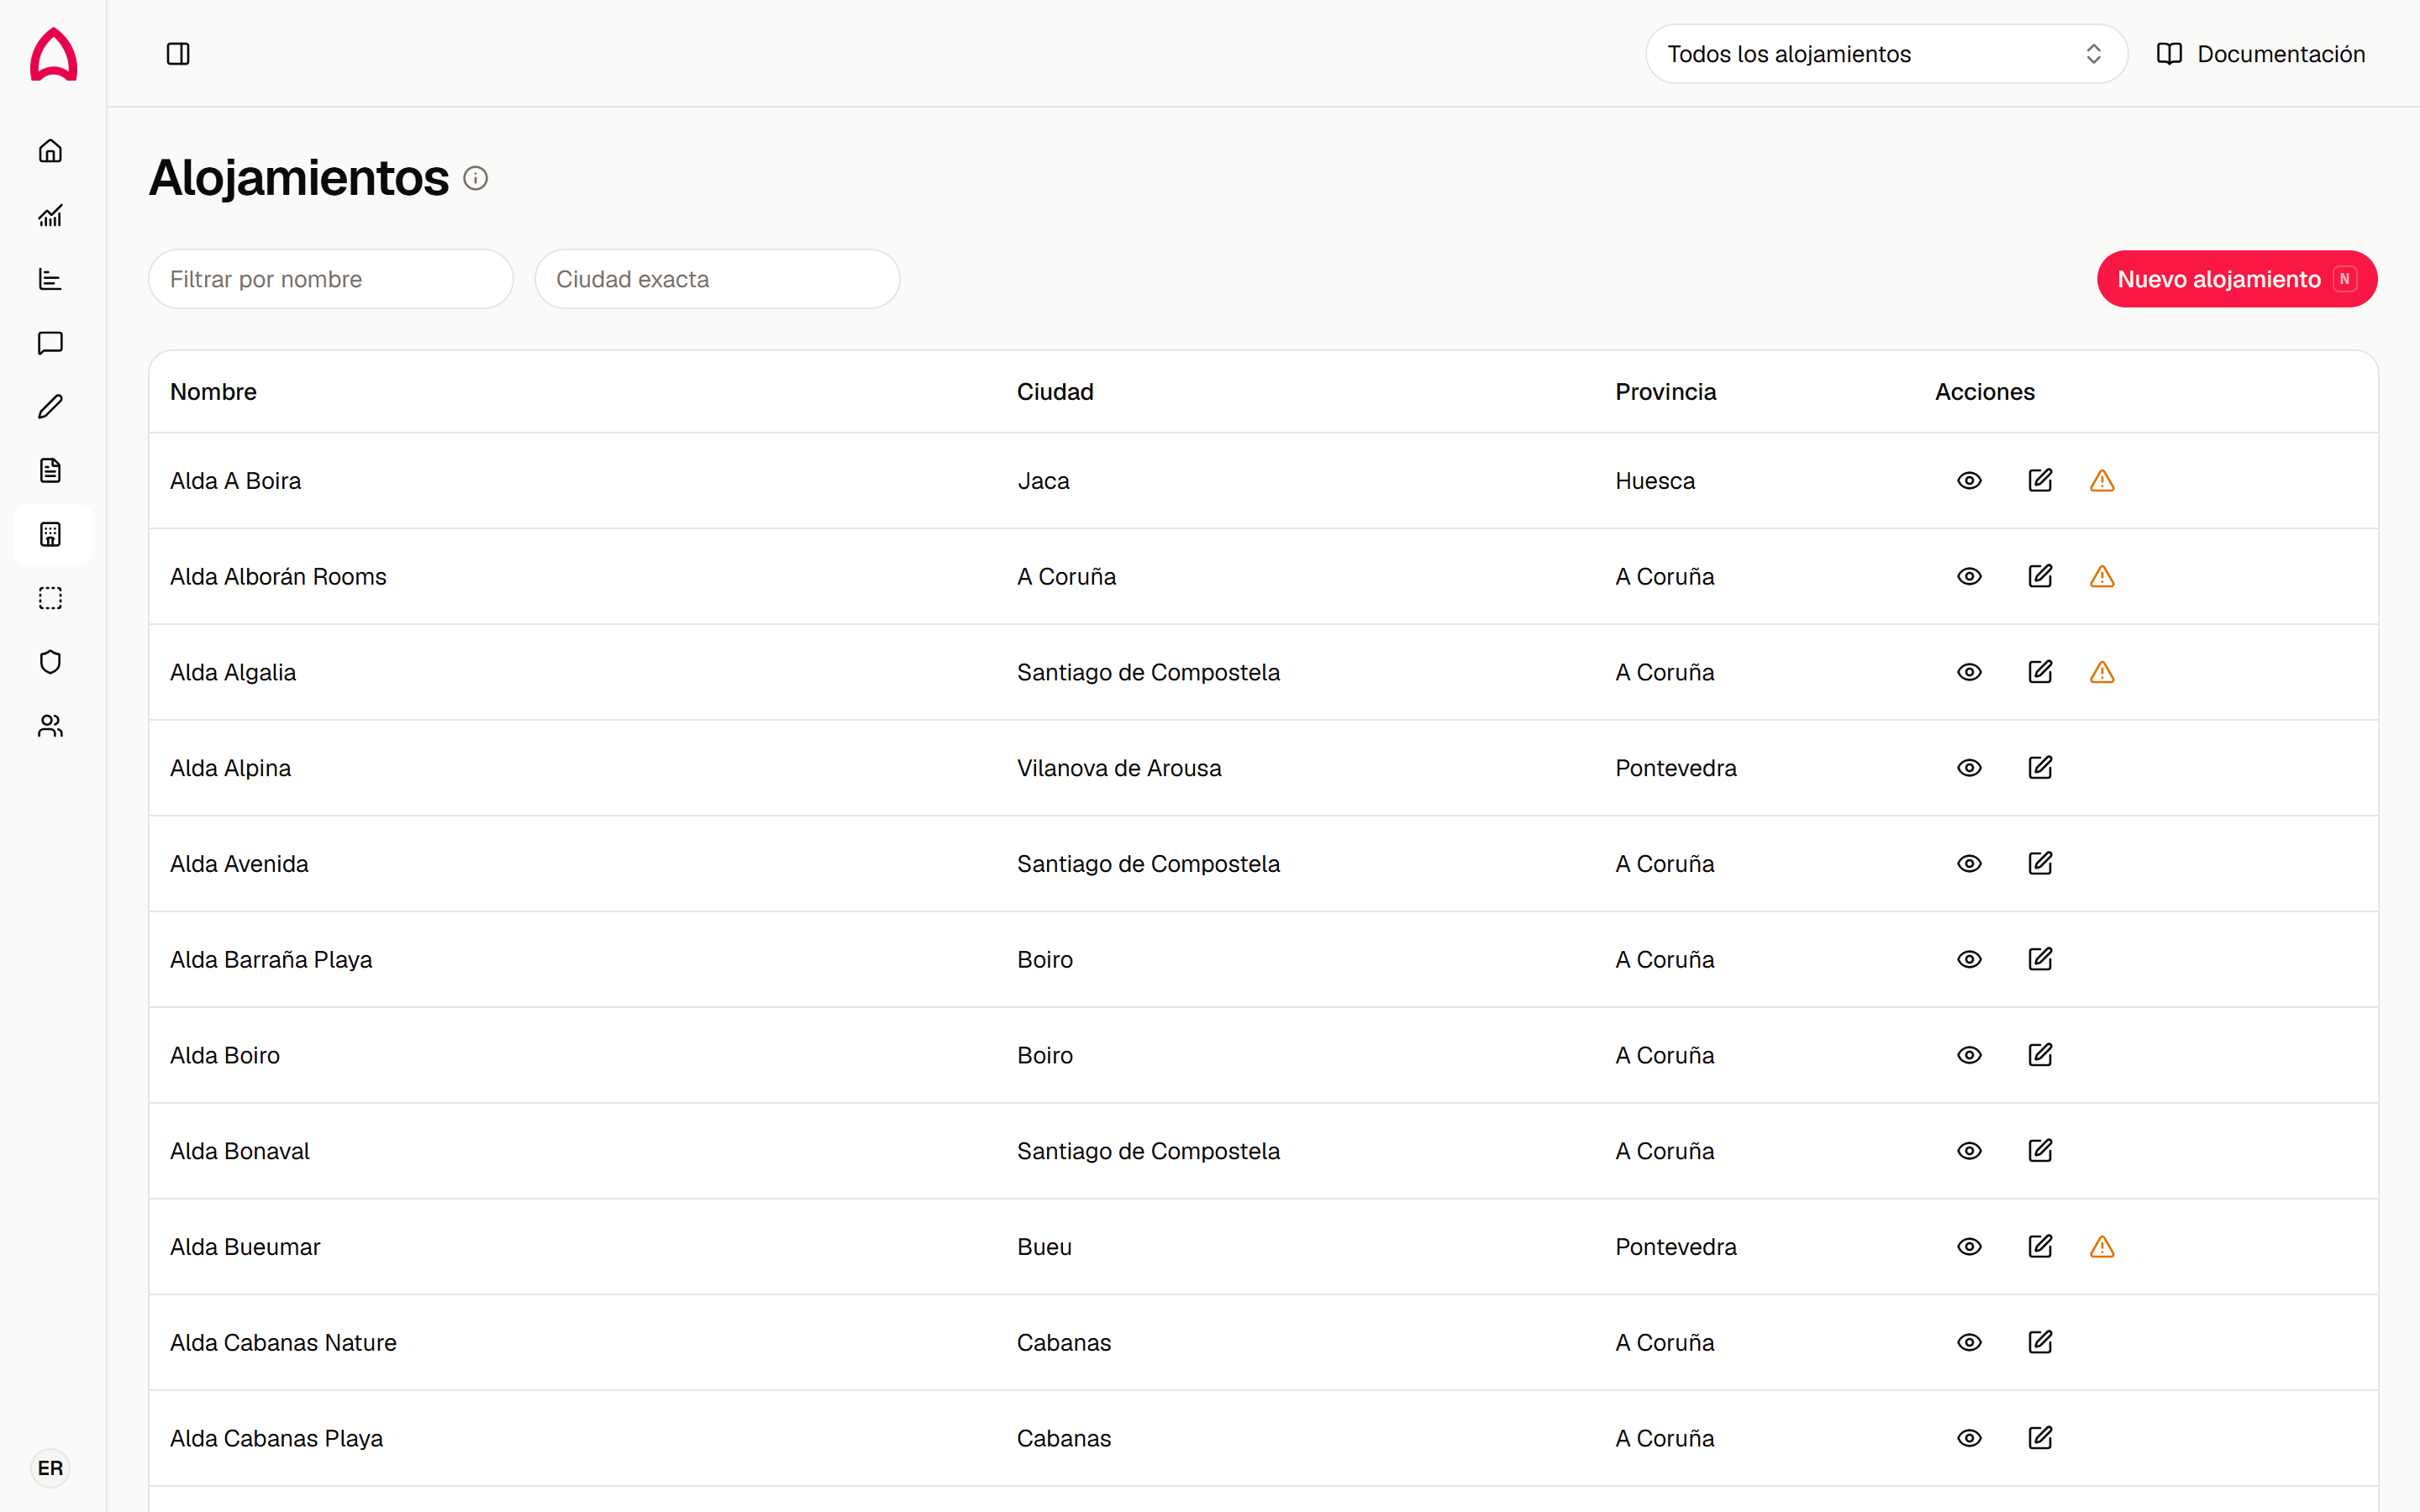Click the Ciudad column header
This screenshot has width=2420, height=1512.
(1055, 392)
